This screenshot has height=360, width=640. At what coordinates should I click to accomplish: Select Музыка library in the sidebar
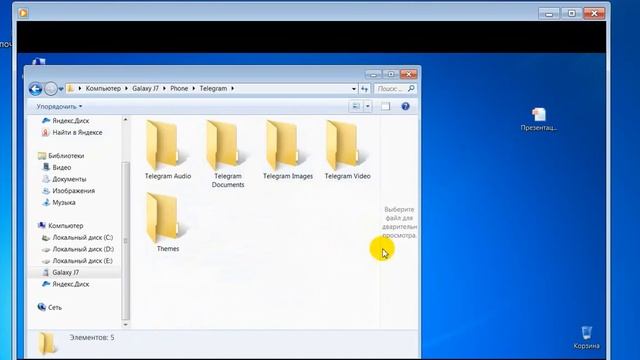tap(59, 202)
